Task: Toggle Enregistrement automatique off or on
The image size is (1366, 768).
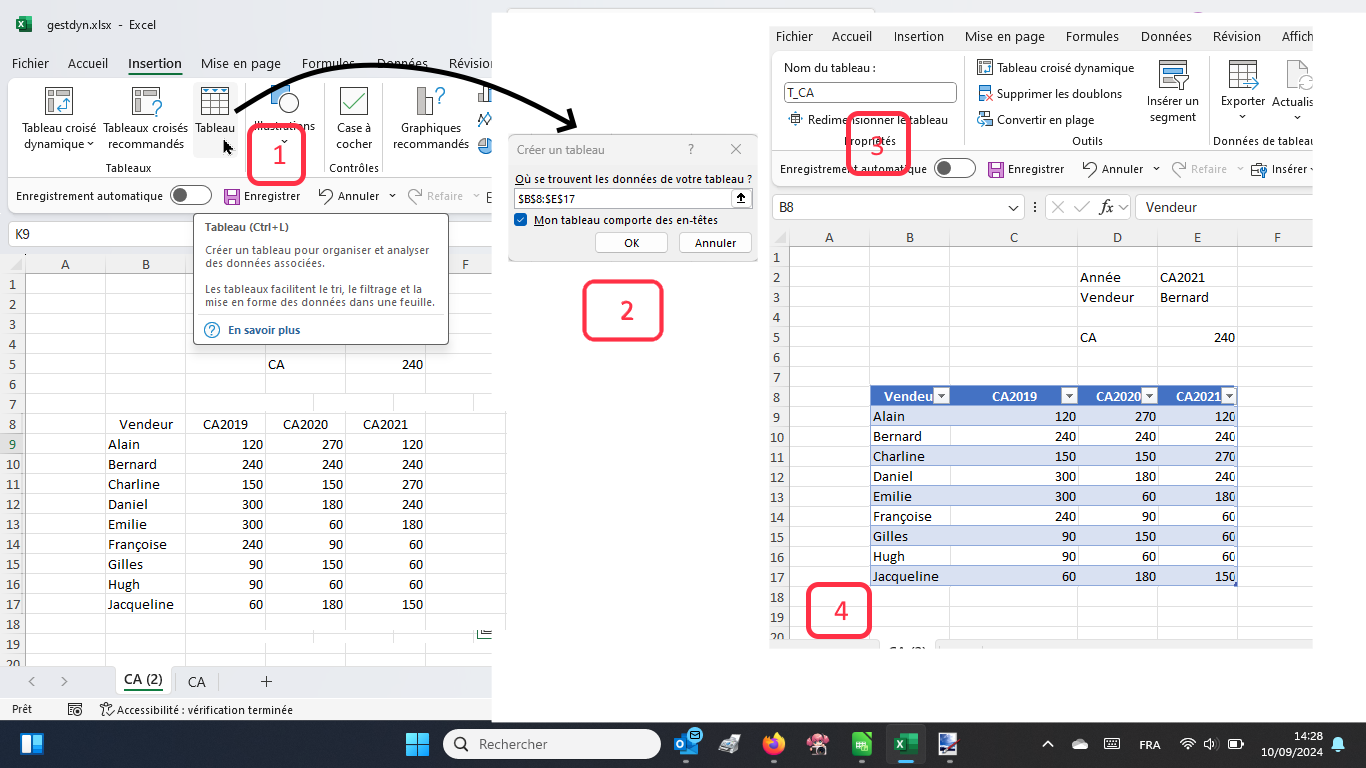Action: (189, 196)
